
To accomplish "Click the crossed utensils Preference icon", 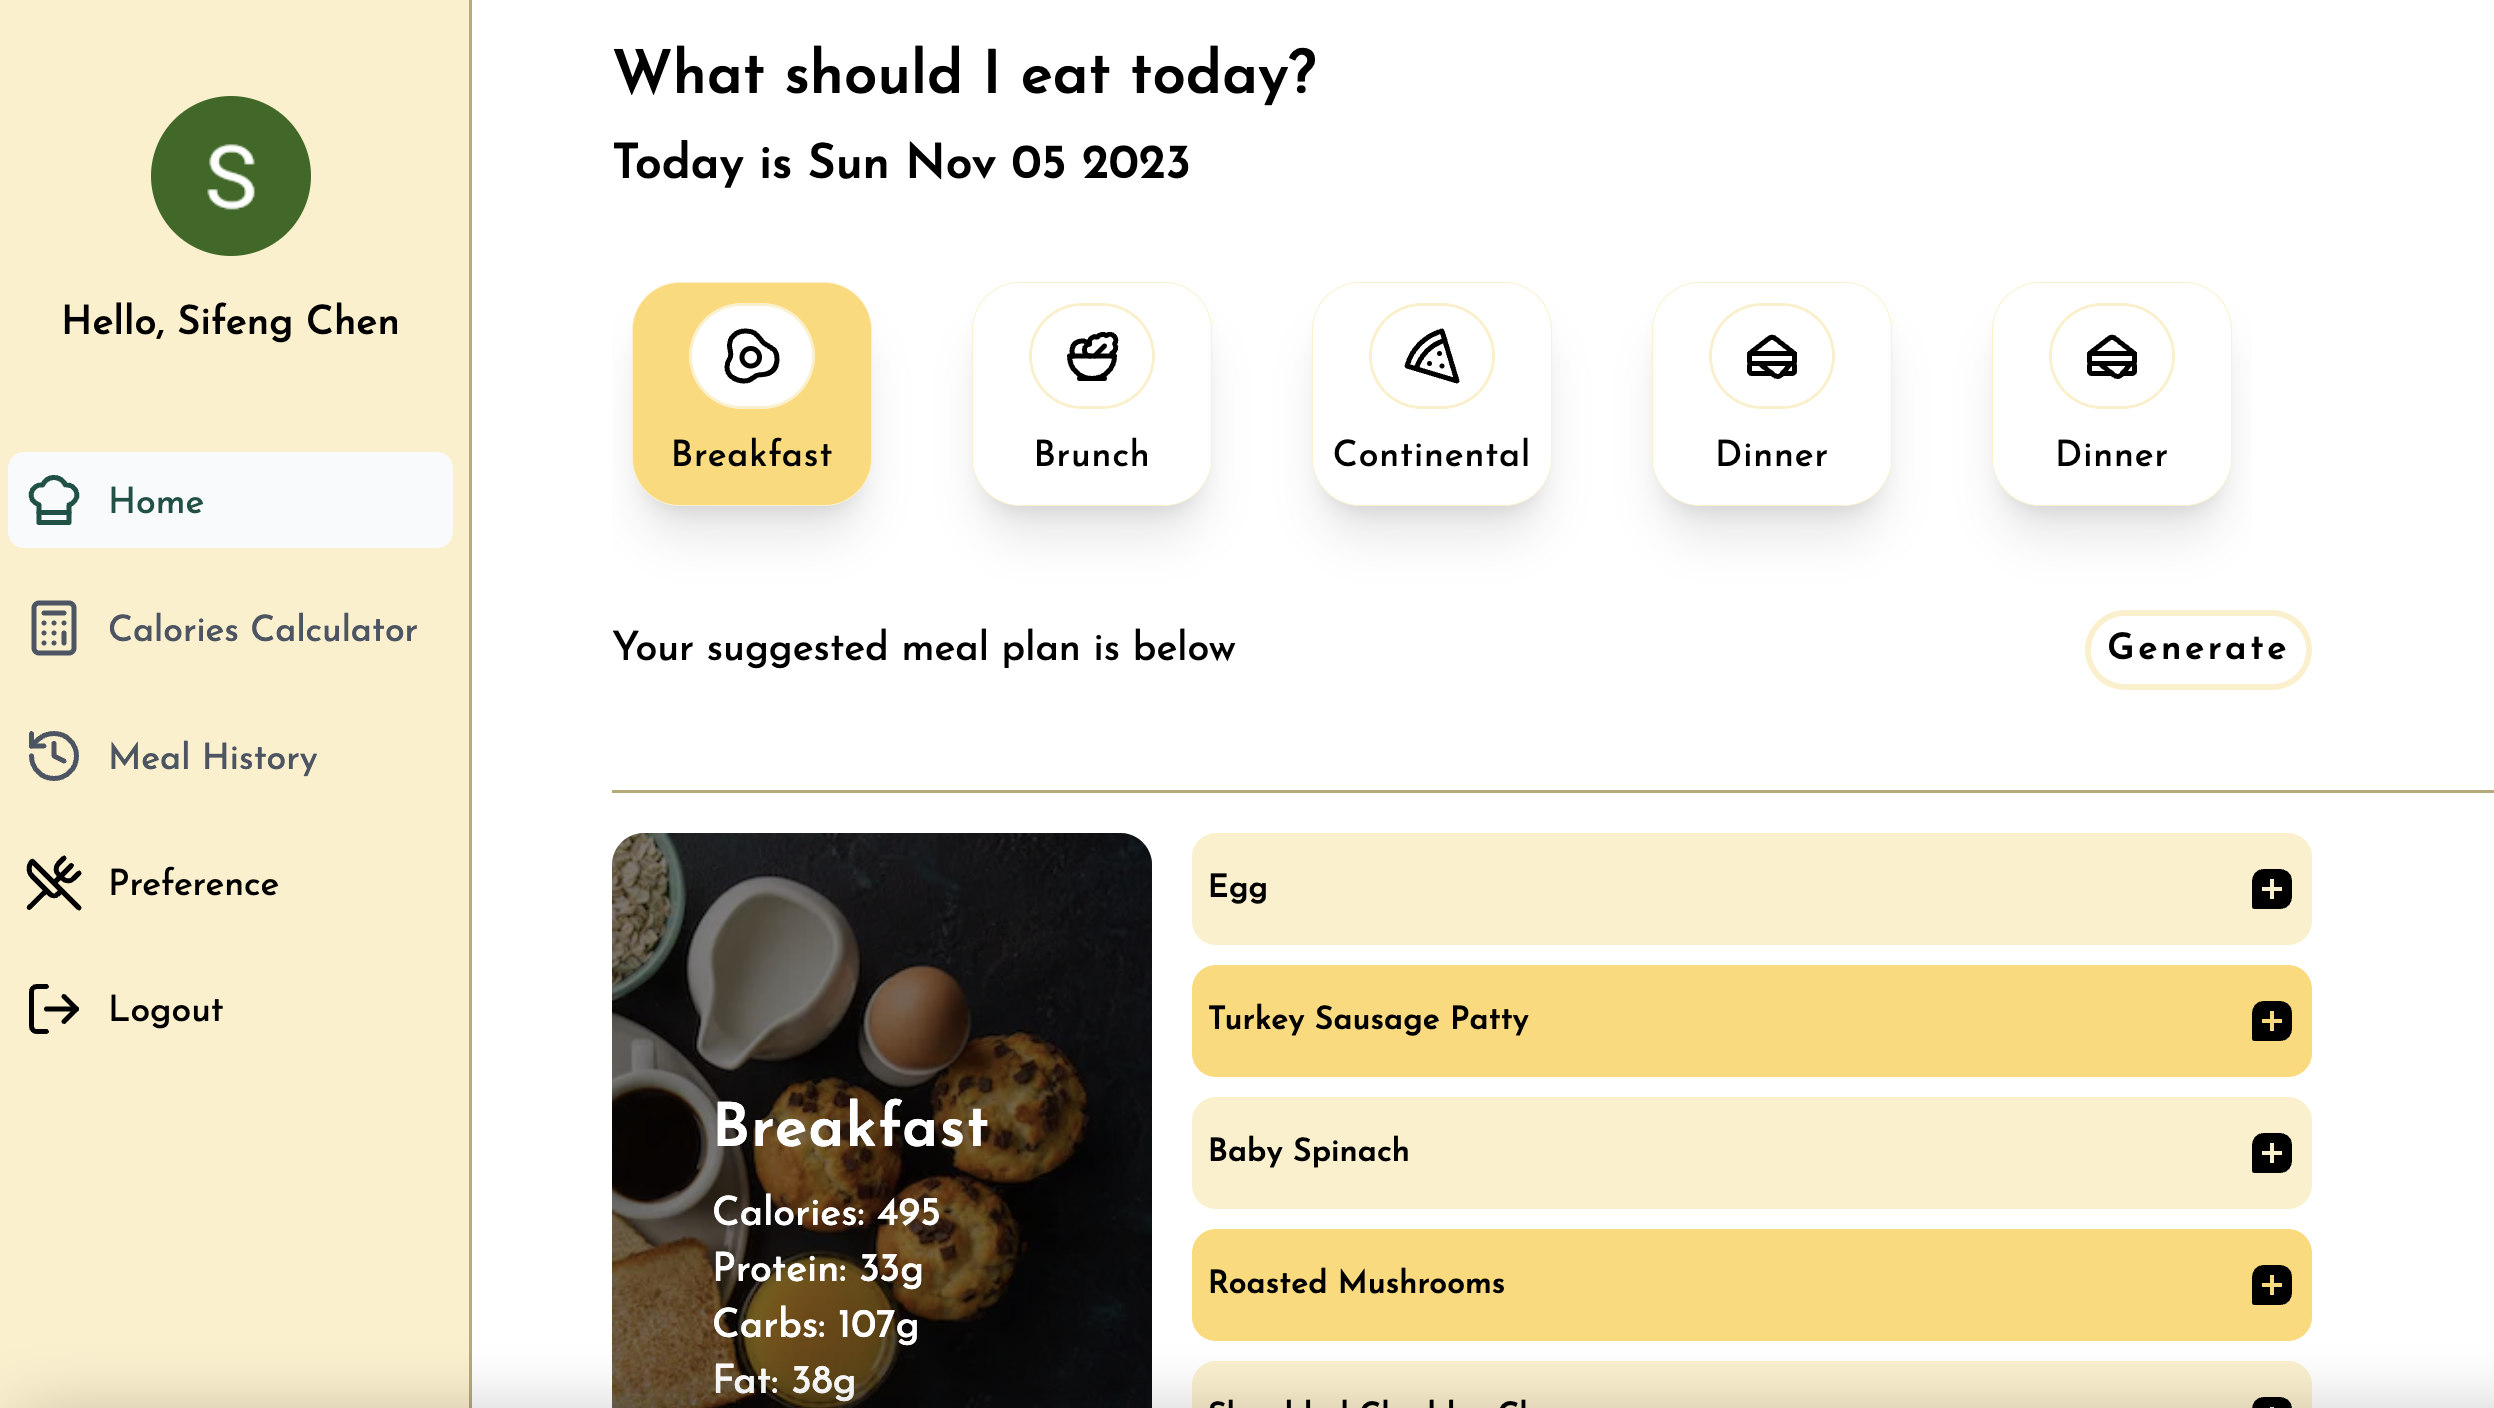I will [x=53, y=883].
